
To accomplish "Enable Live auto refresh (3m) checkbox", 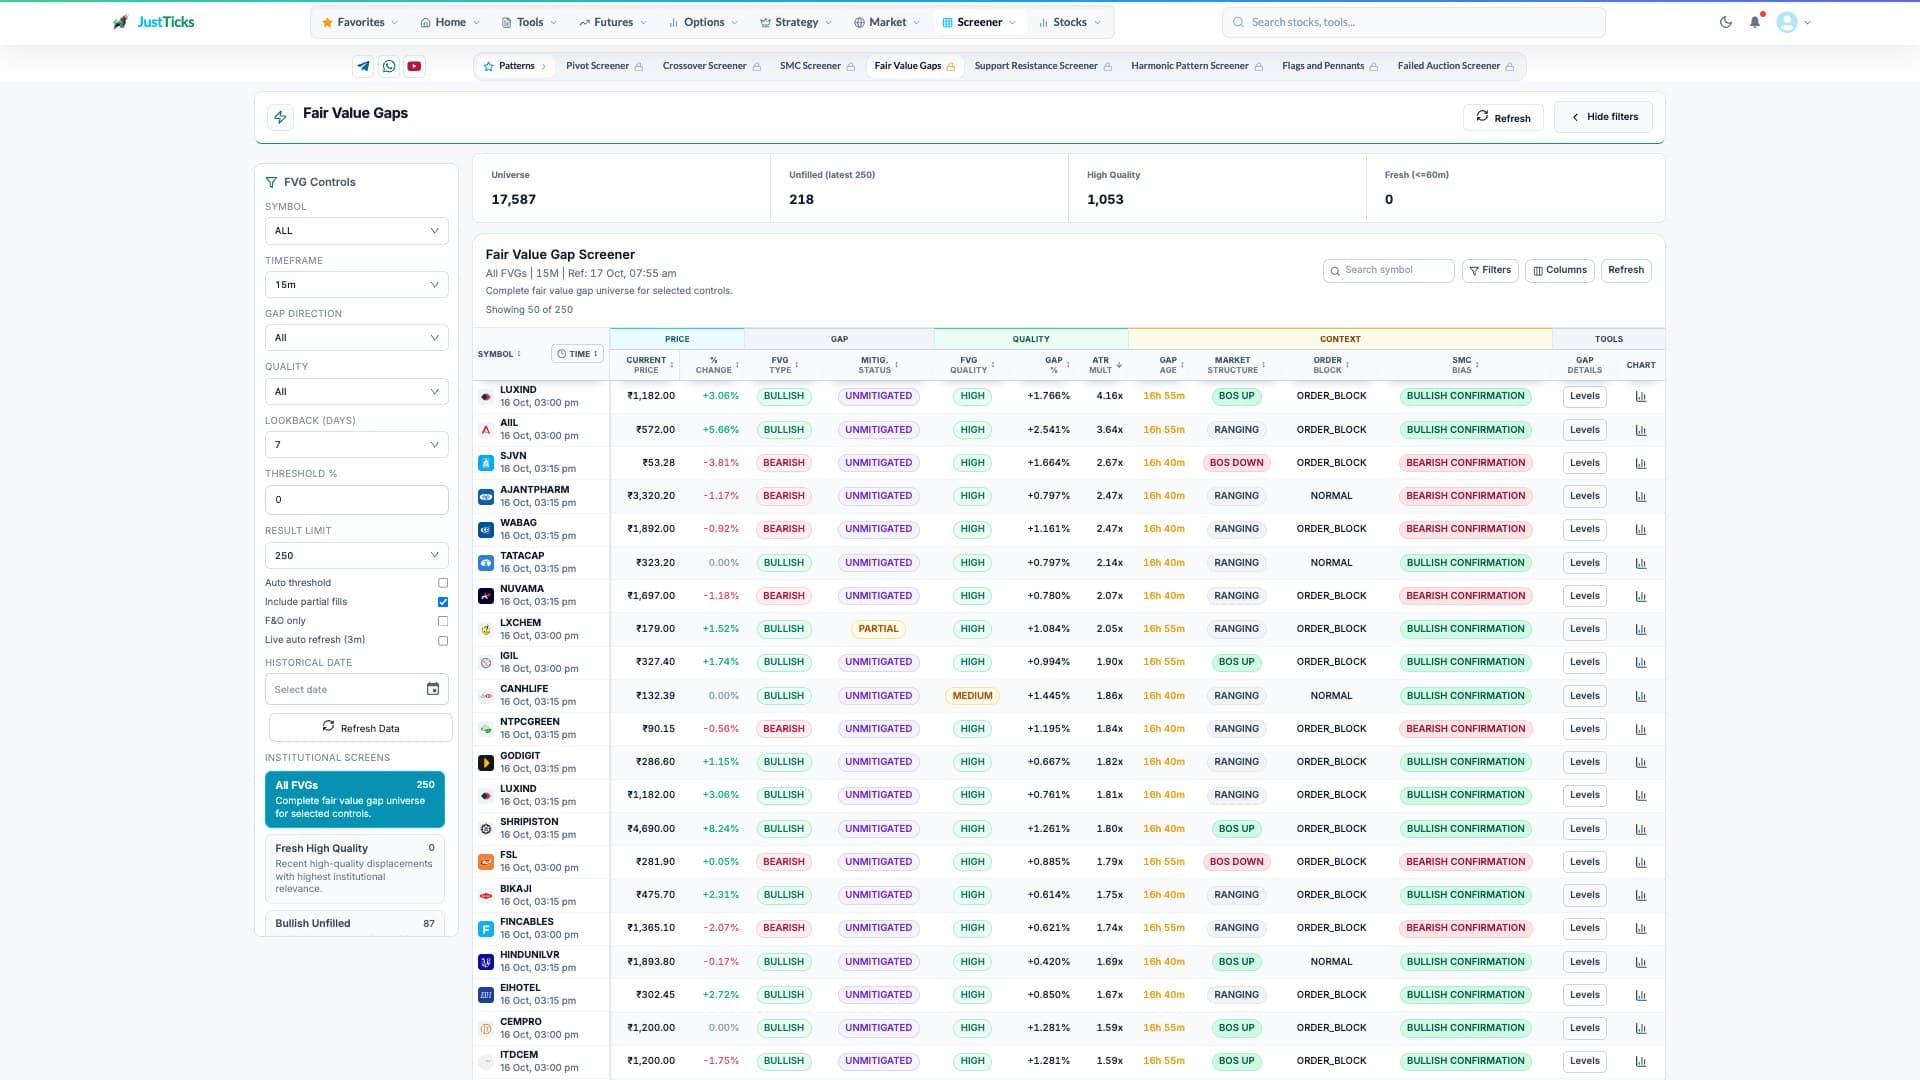I will coord(443,640).
